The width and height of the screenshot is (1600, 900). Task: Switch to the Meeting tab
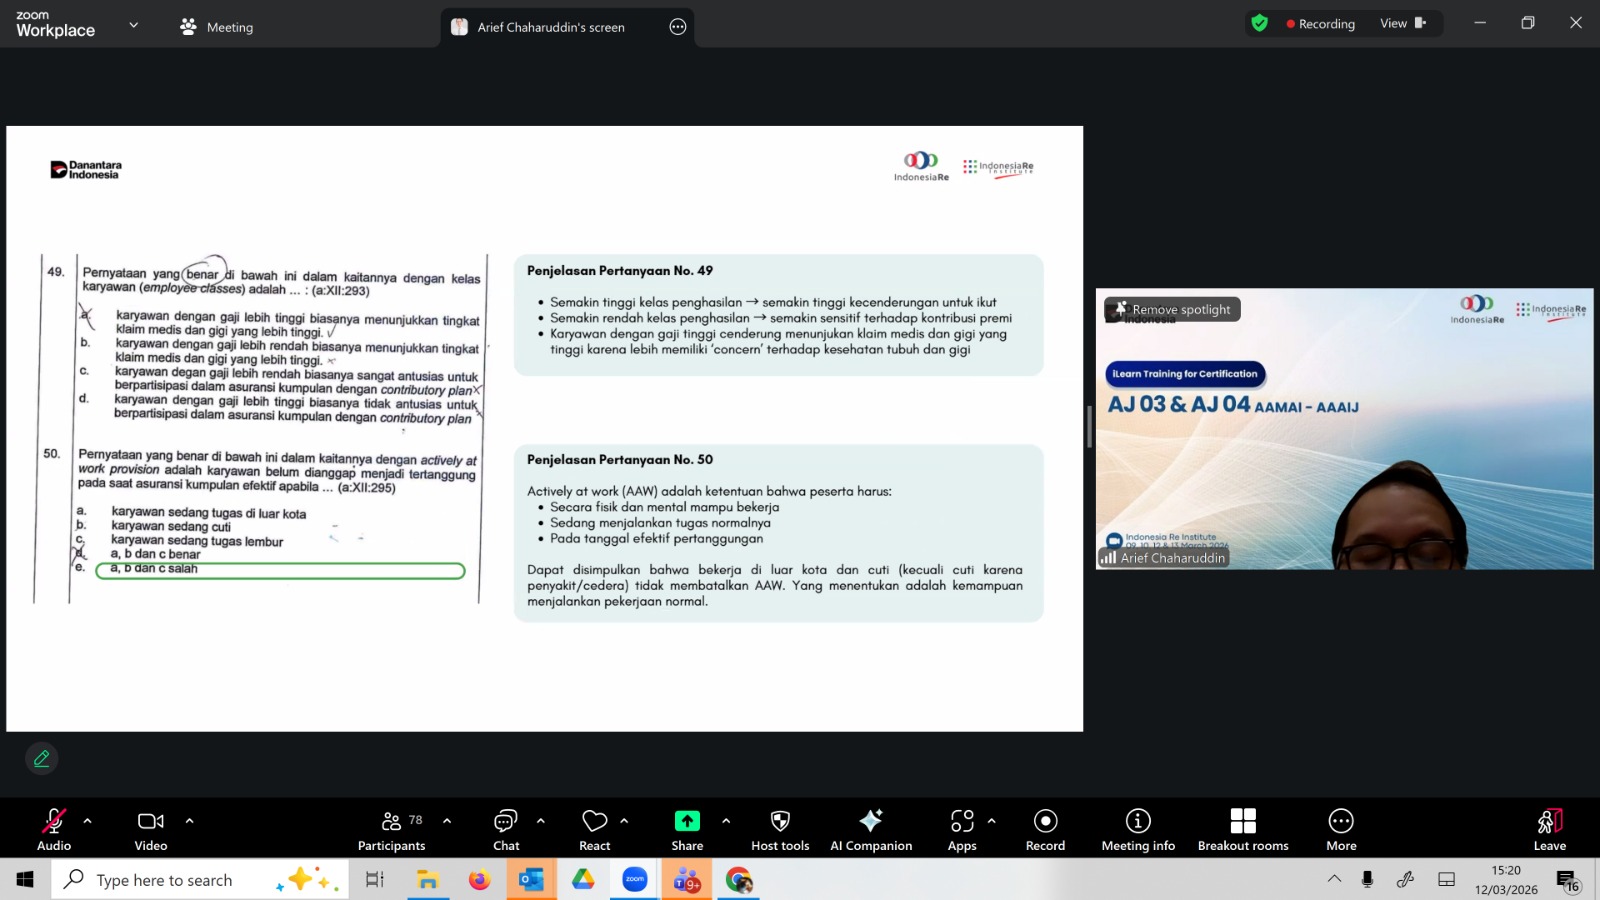tap(217, 27)
